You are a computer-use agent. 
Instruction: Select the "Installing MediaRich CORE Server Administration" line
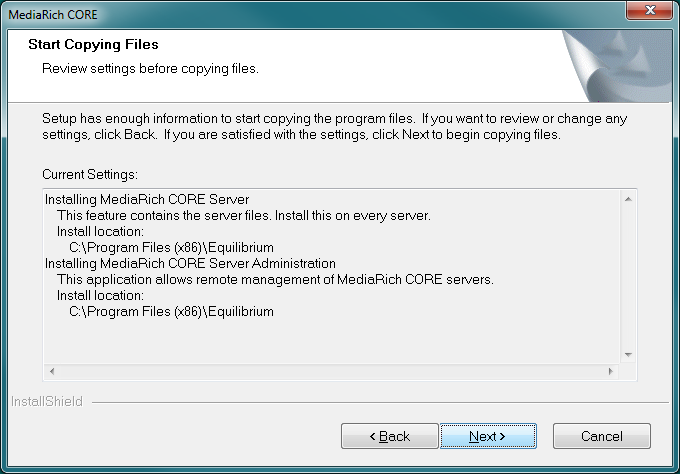click(x=190, y=263)
